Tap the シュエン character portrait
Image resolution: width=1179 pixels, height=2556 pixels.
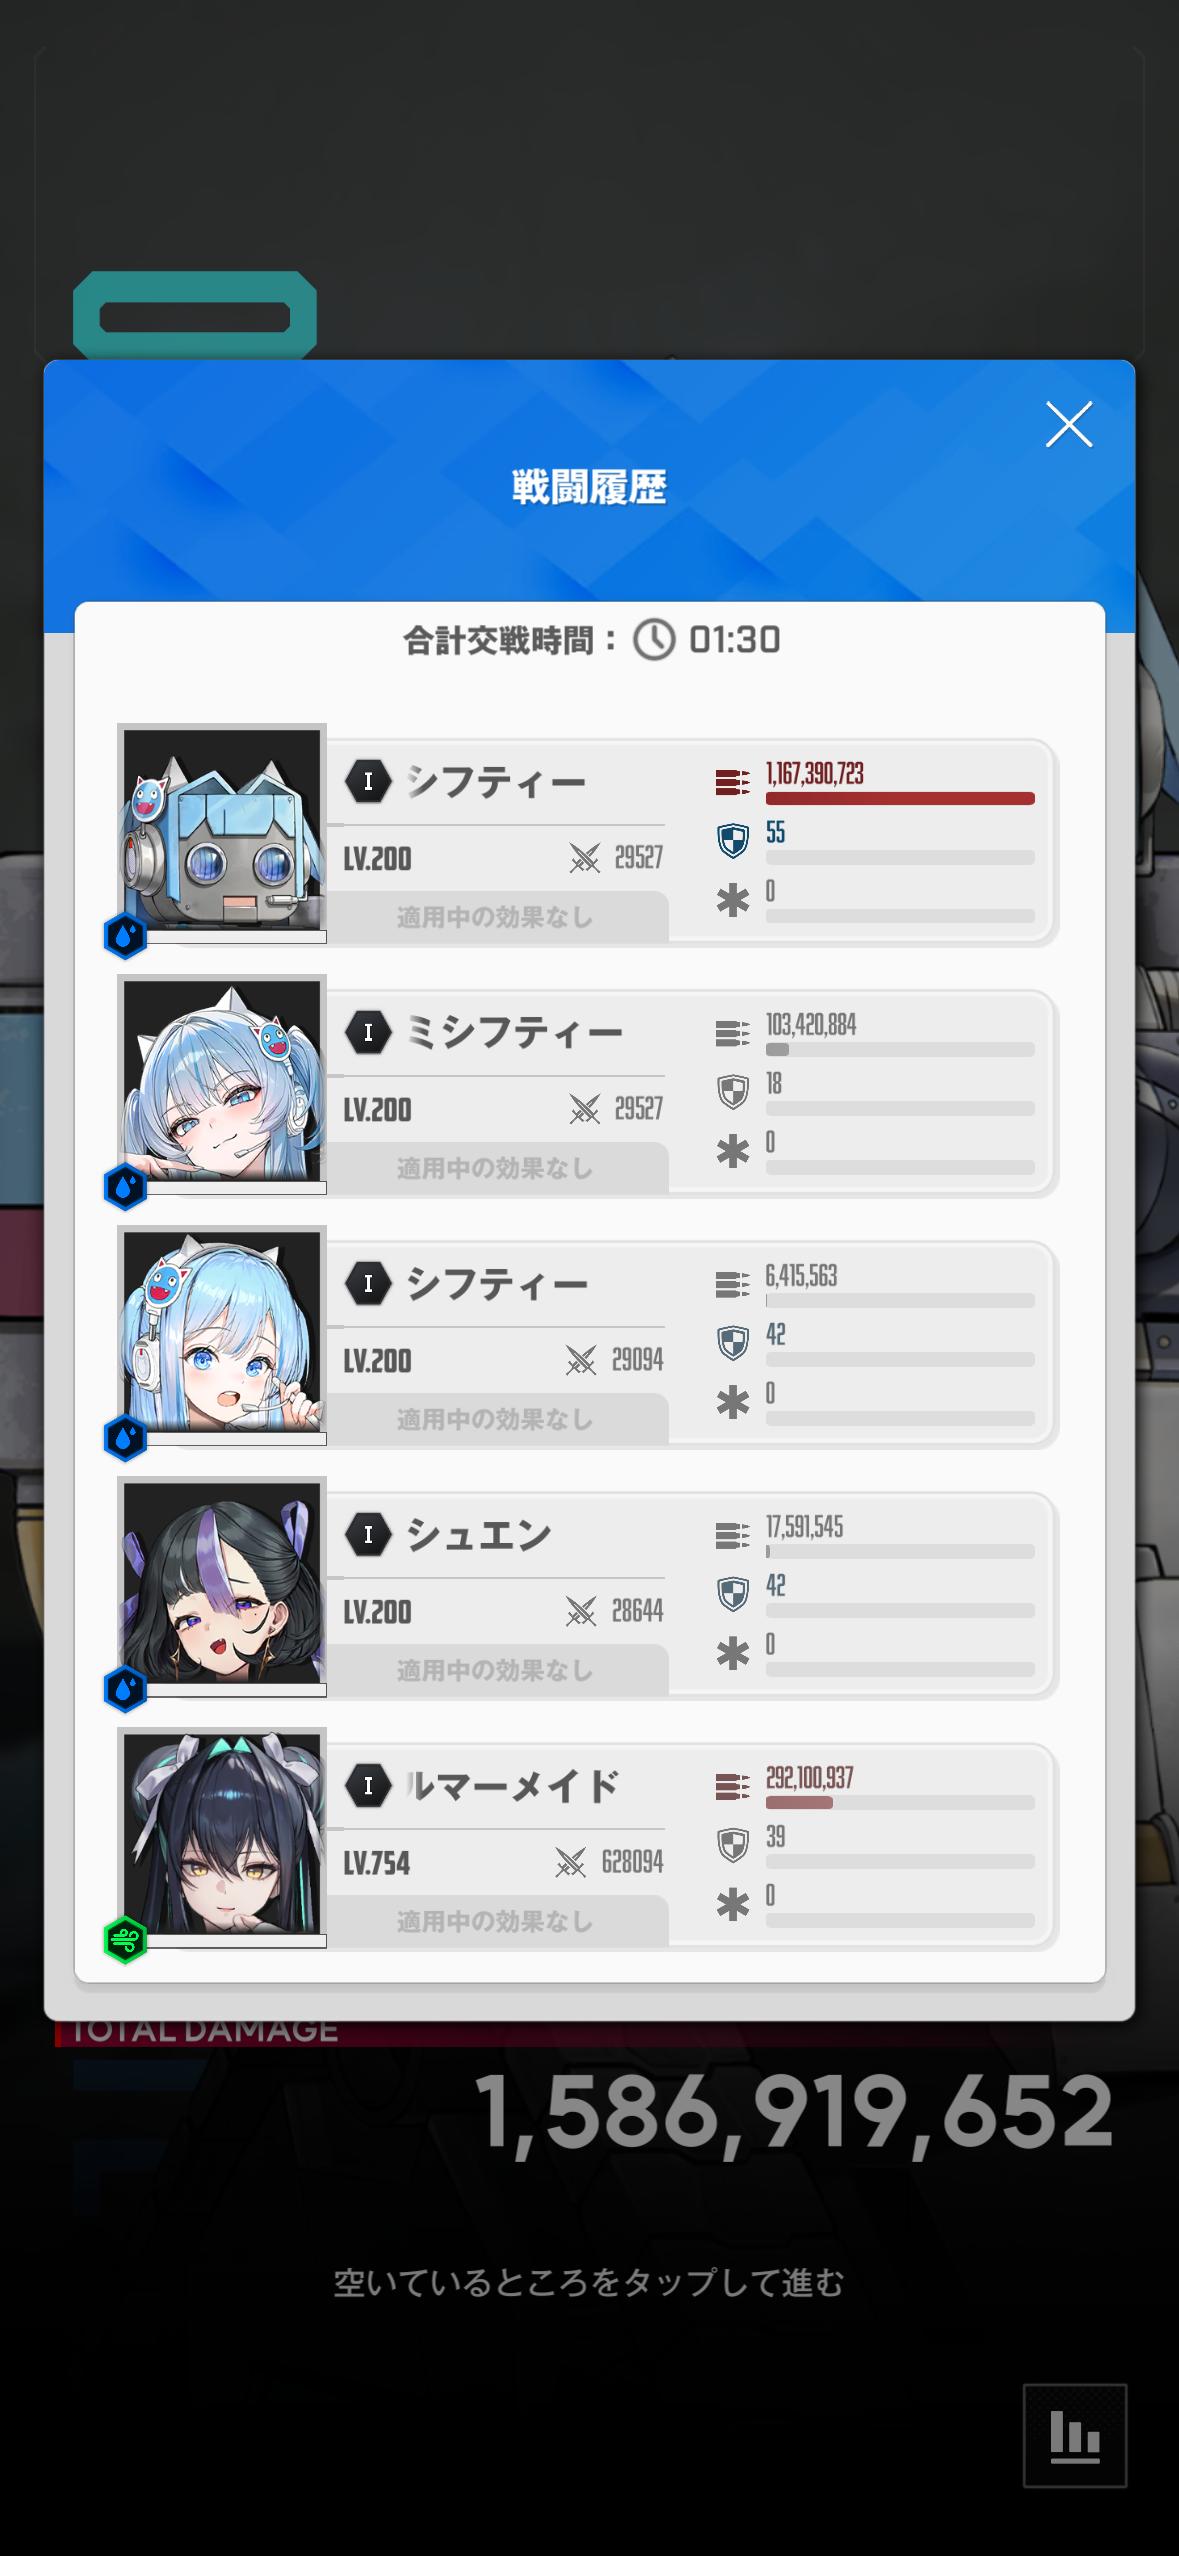(221, 1585)
